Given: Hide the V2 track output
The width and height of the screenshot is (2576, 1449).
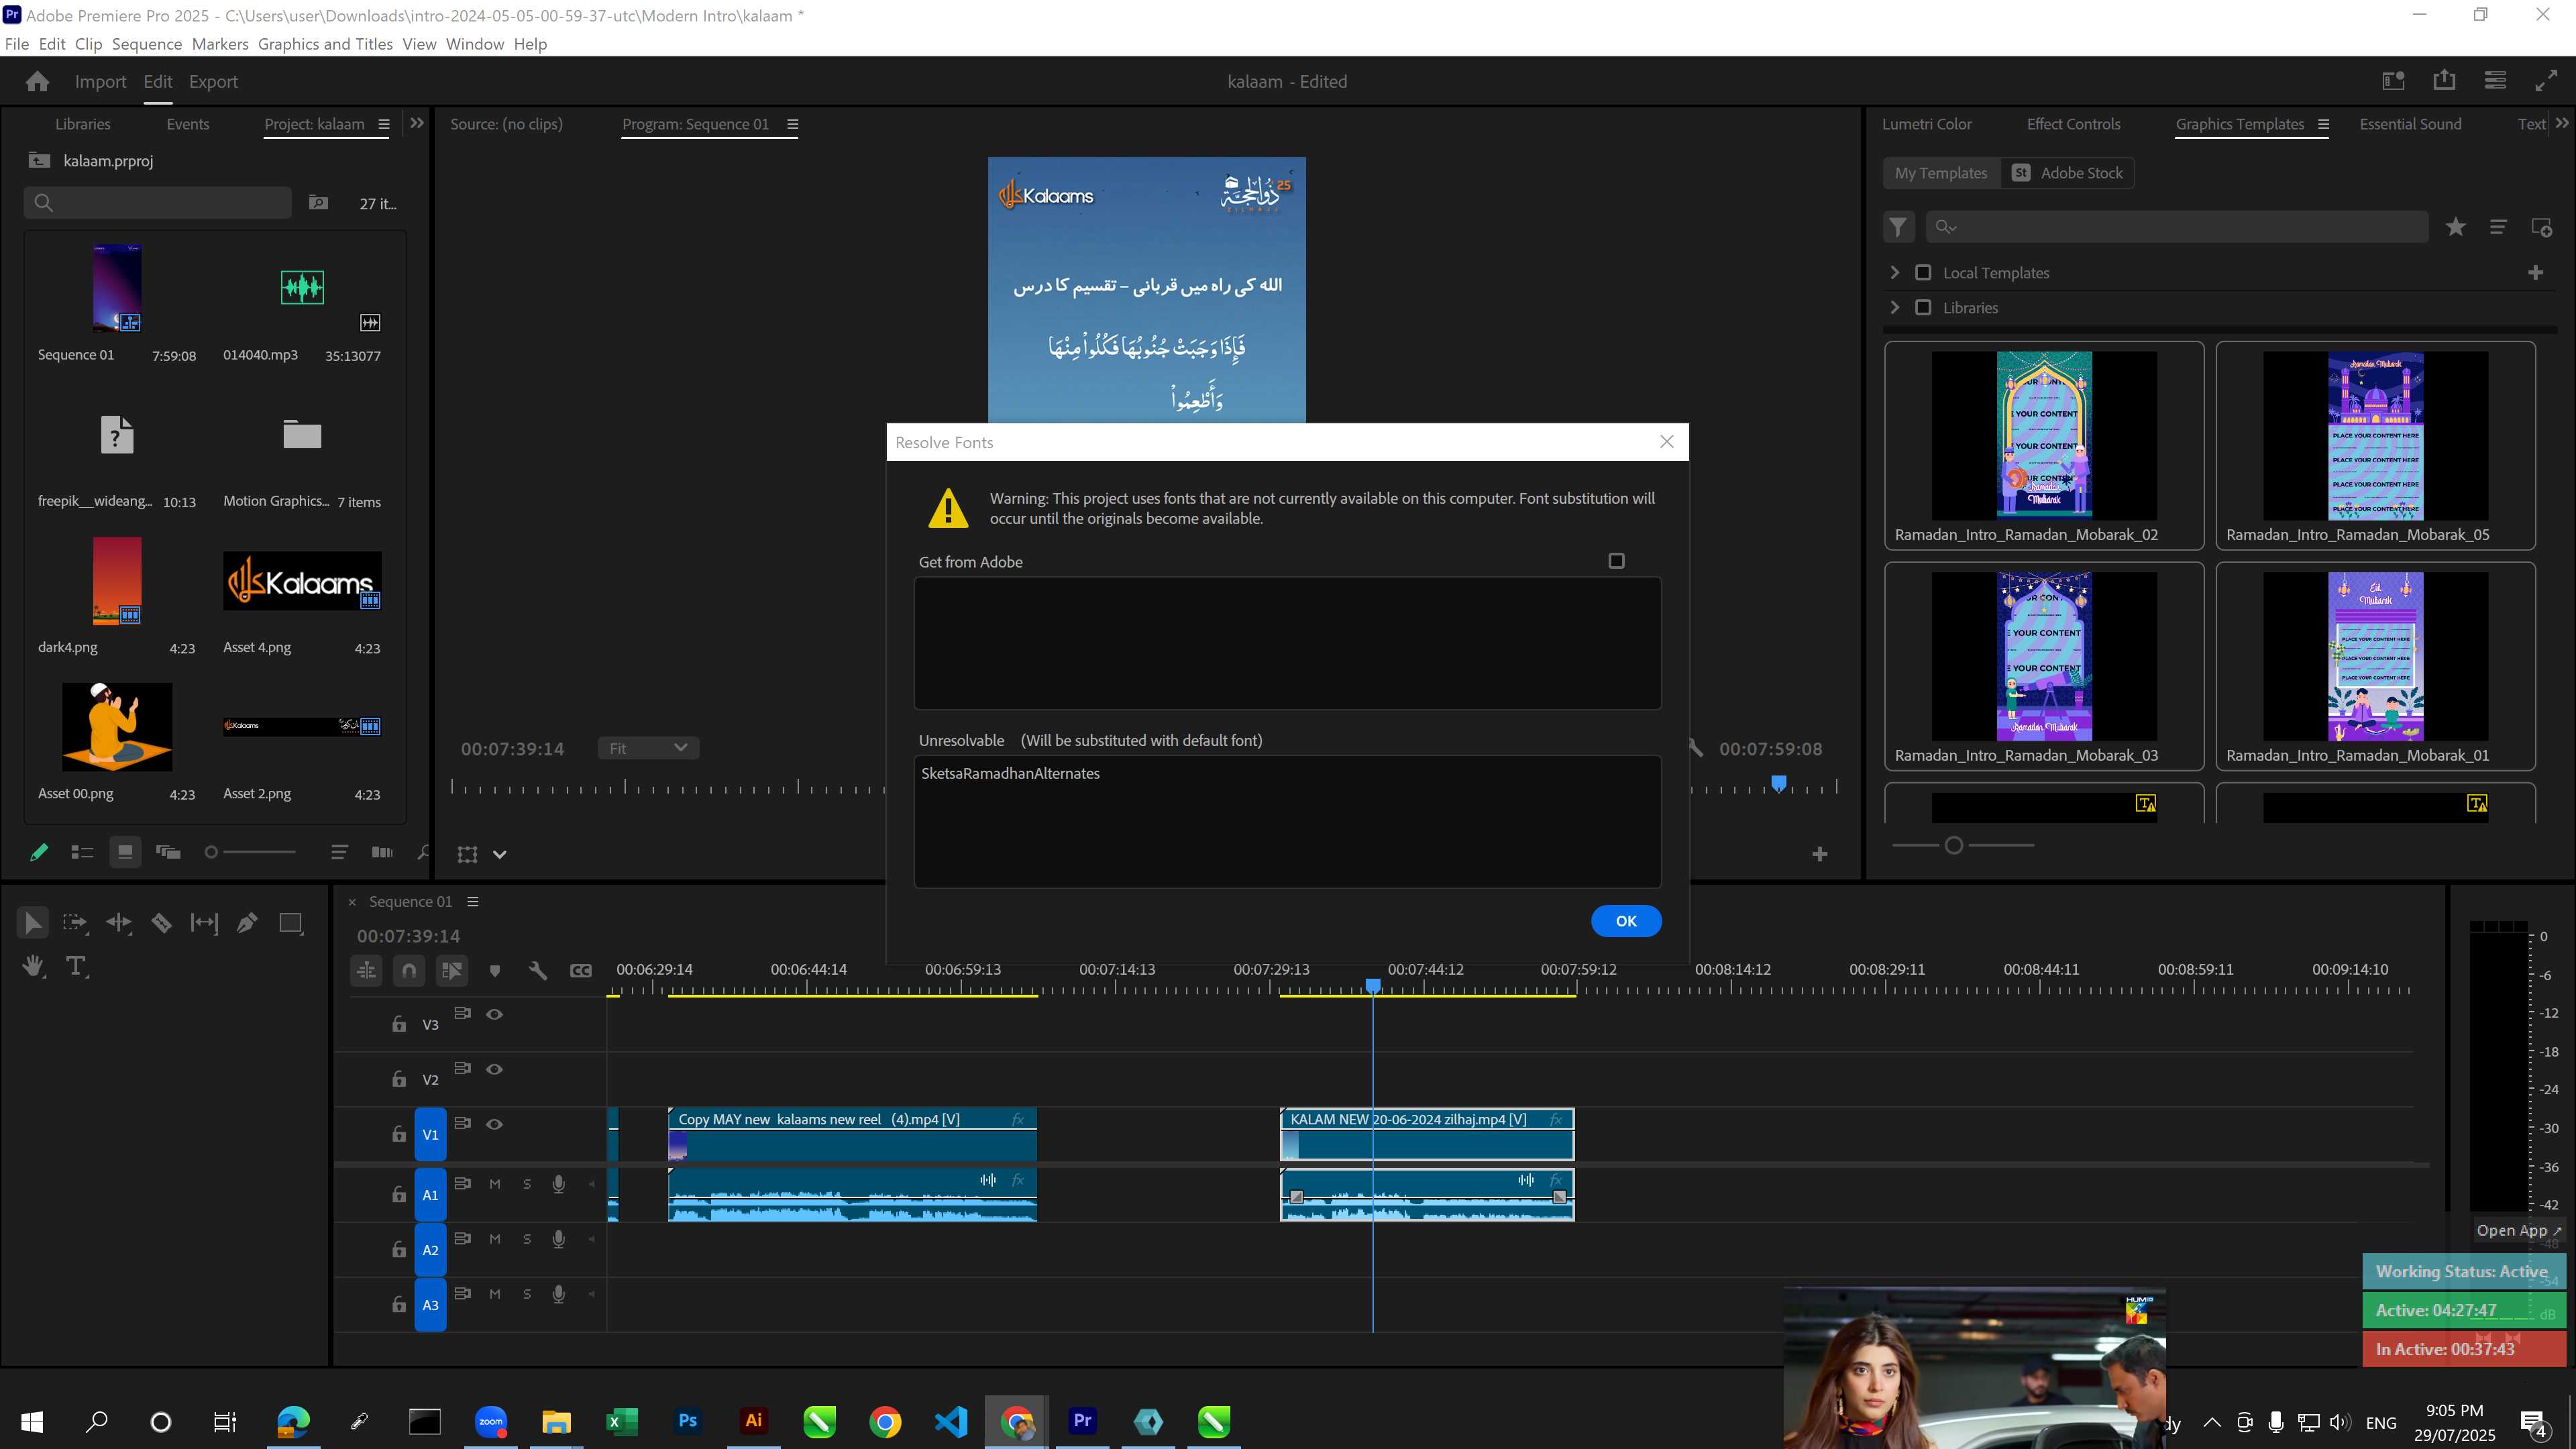Looking at the screenshot, I should (494, 1069).
